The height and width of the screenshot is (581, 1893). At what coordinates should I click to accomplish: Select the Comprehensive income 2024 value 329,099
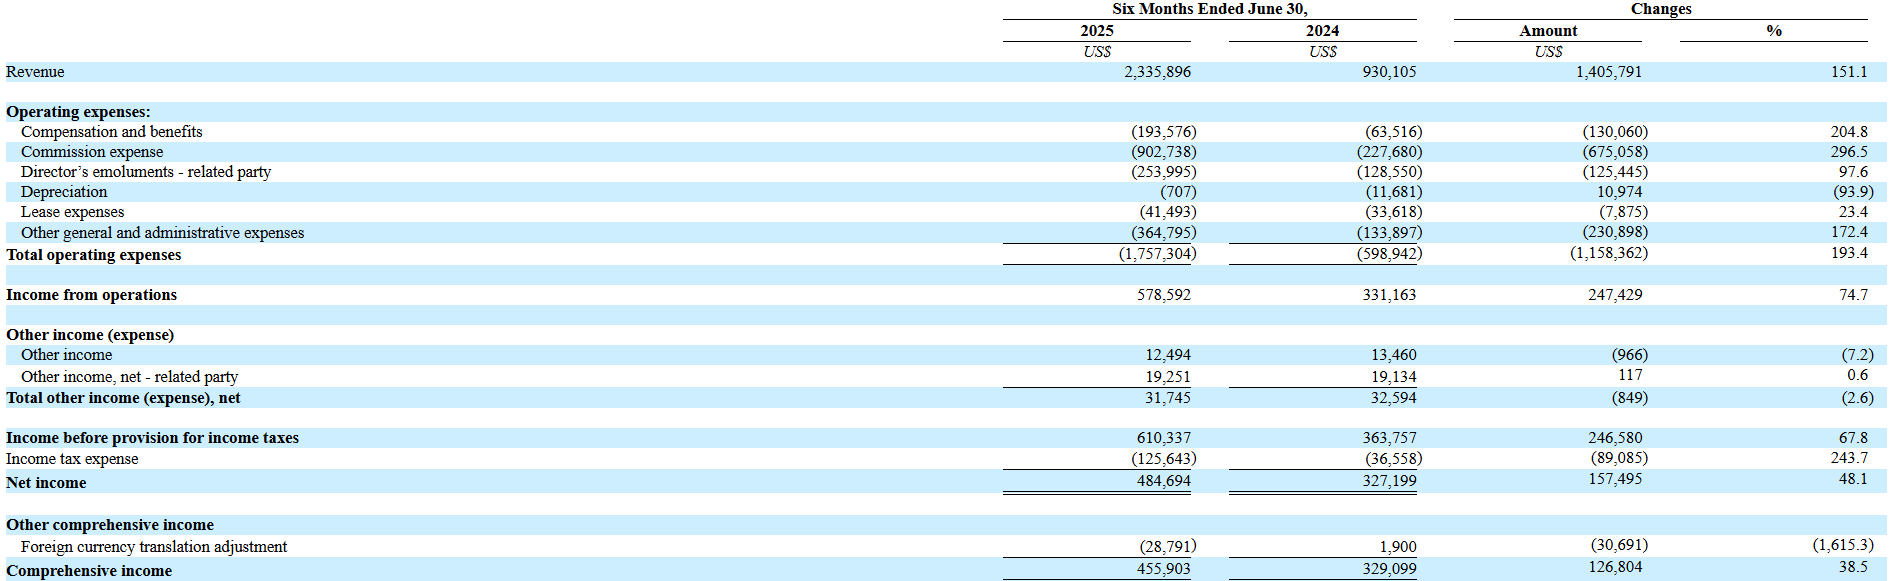1389,569
